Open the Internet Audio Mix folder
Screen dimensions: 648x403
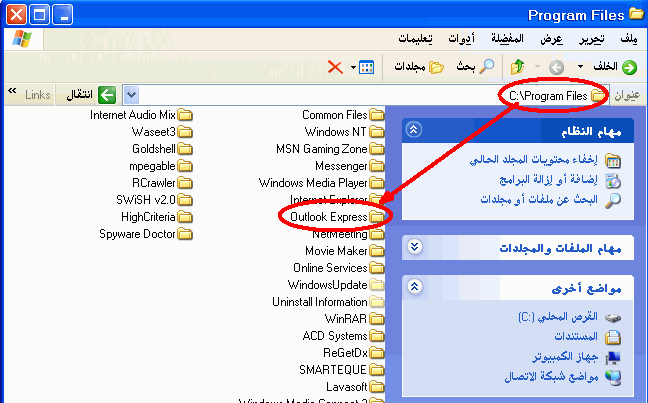click(141, 114)
